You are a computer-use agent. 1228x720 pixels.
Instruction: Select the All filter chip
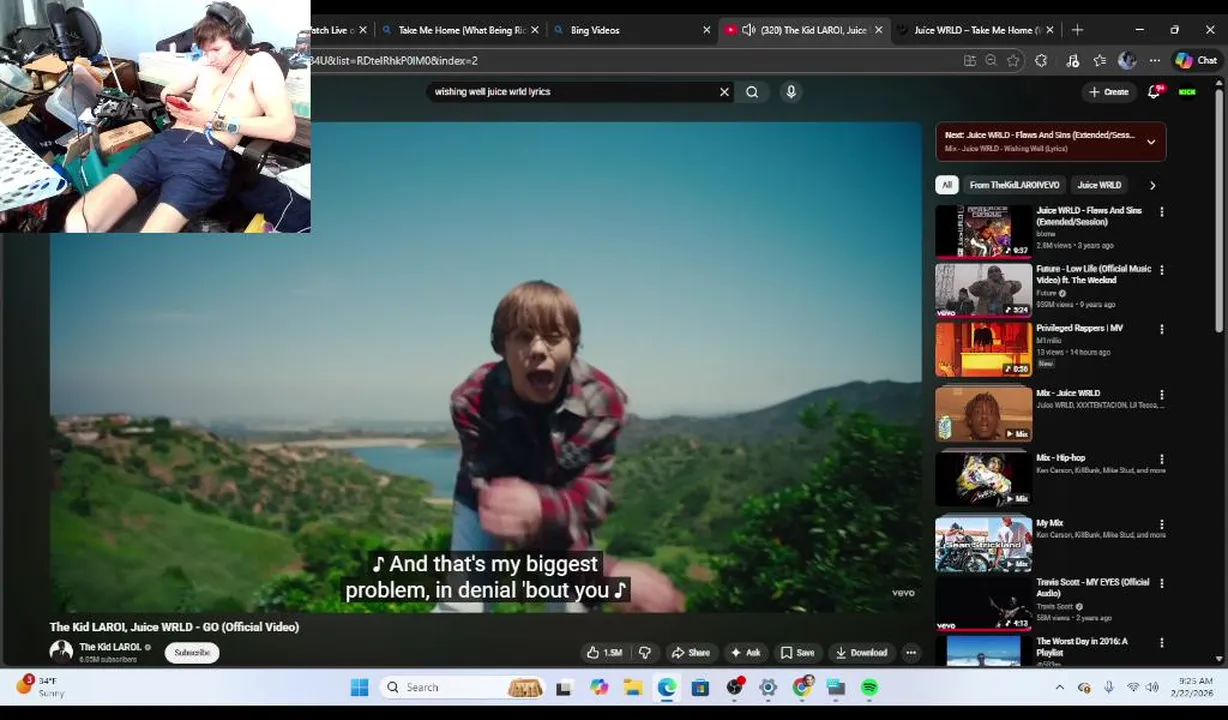pos(946,185)
